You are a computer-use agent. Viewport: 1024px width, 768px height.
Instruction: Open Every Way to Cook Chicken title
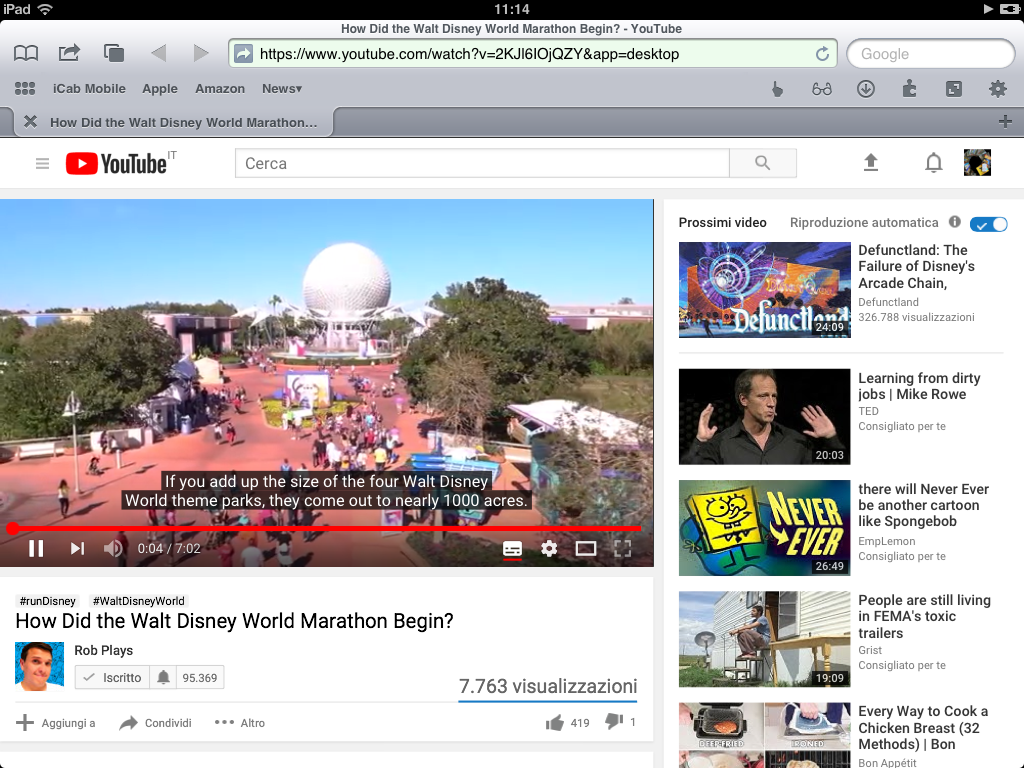[x=923, y=728]
